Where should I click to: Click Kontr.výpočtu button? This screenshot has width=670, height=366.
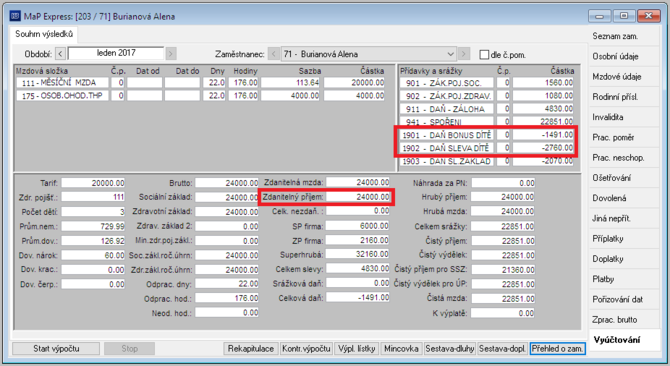306,348
